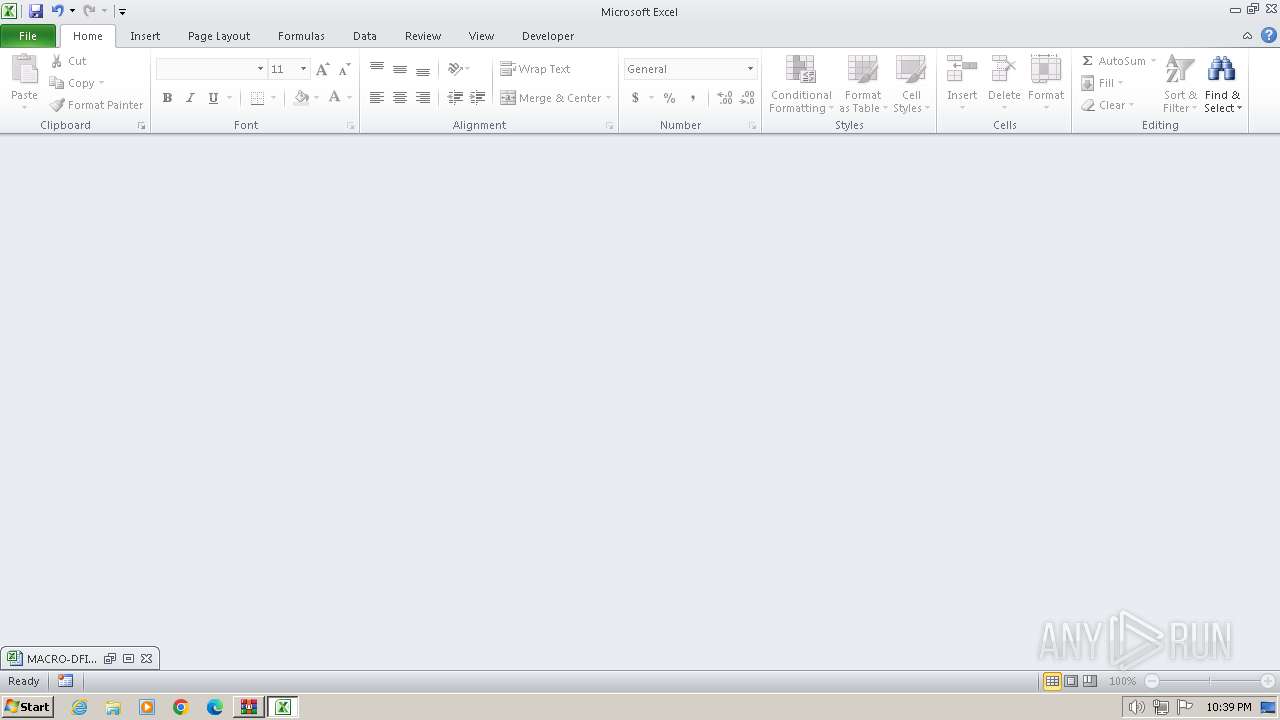Image resolution: width=1280 pixels, height=720 pixels.
Task: Click the Borders icon
Action: 257,98
